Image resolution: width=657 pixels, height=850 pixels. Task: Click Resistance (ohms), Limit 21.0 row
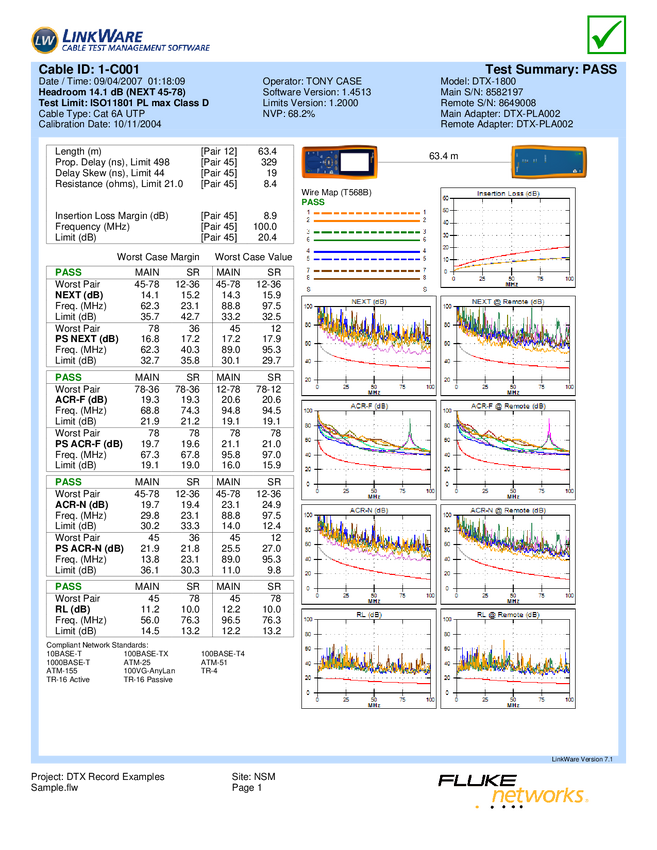[x=166, y=184]
